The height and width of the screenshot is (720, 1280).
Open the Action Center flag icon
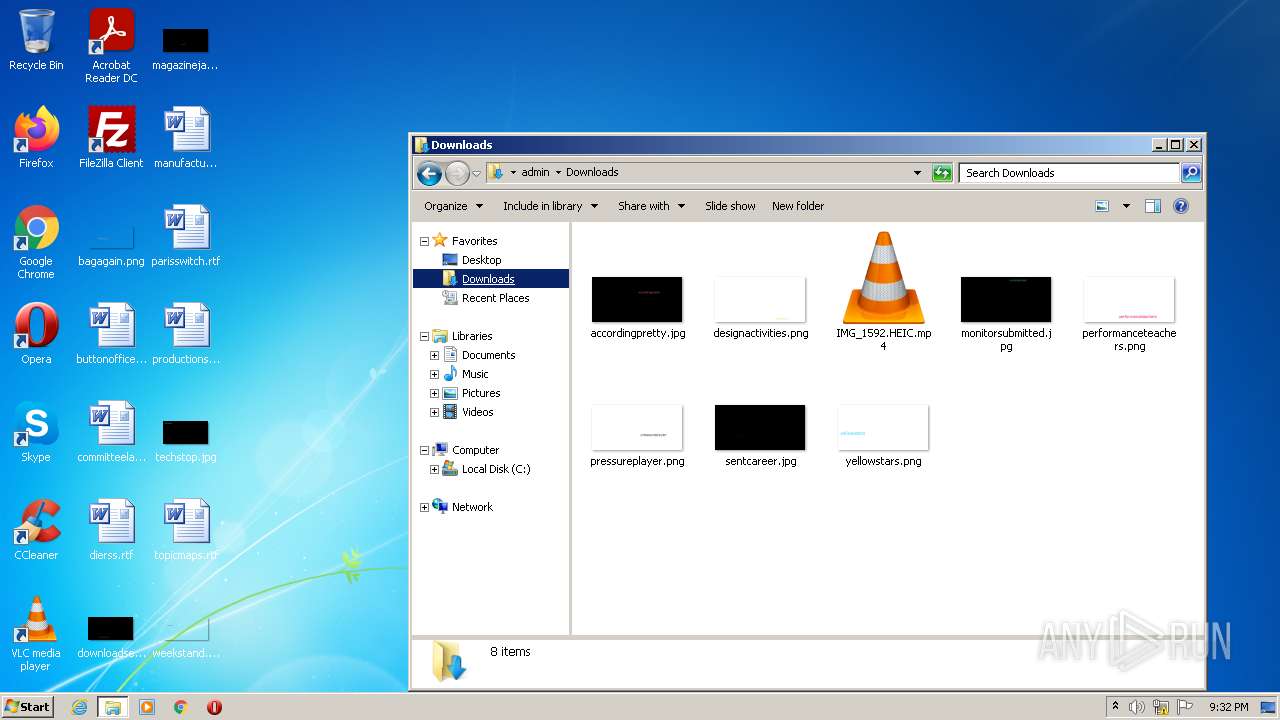1184,707
